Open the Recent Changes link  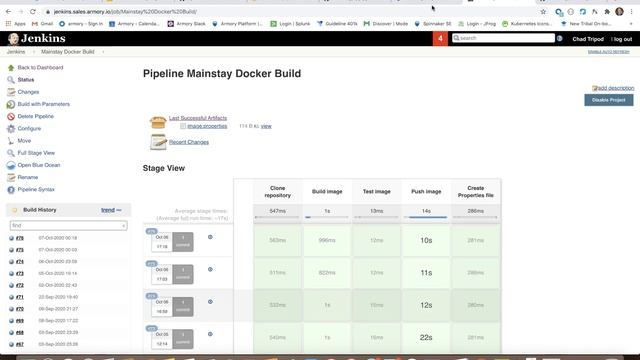pos(189,142)
